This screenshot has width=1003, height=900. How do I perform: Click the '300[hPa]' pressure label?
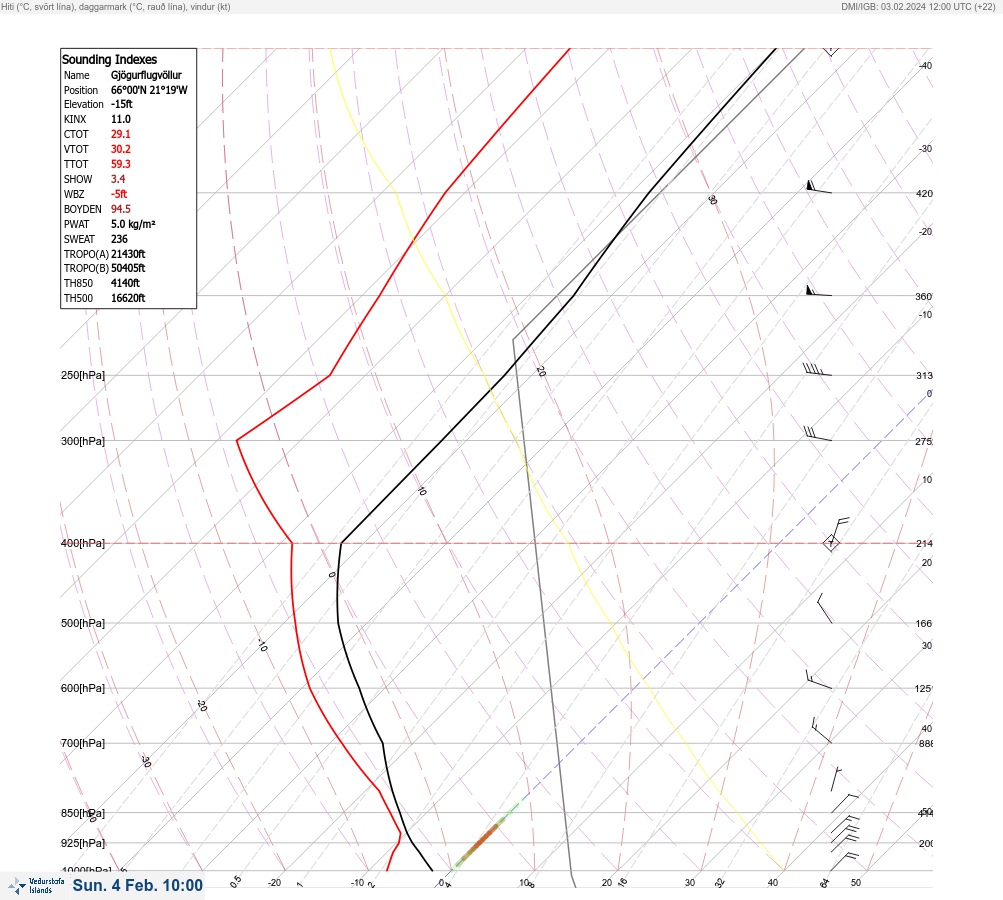83,441
